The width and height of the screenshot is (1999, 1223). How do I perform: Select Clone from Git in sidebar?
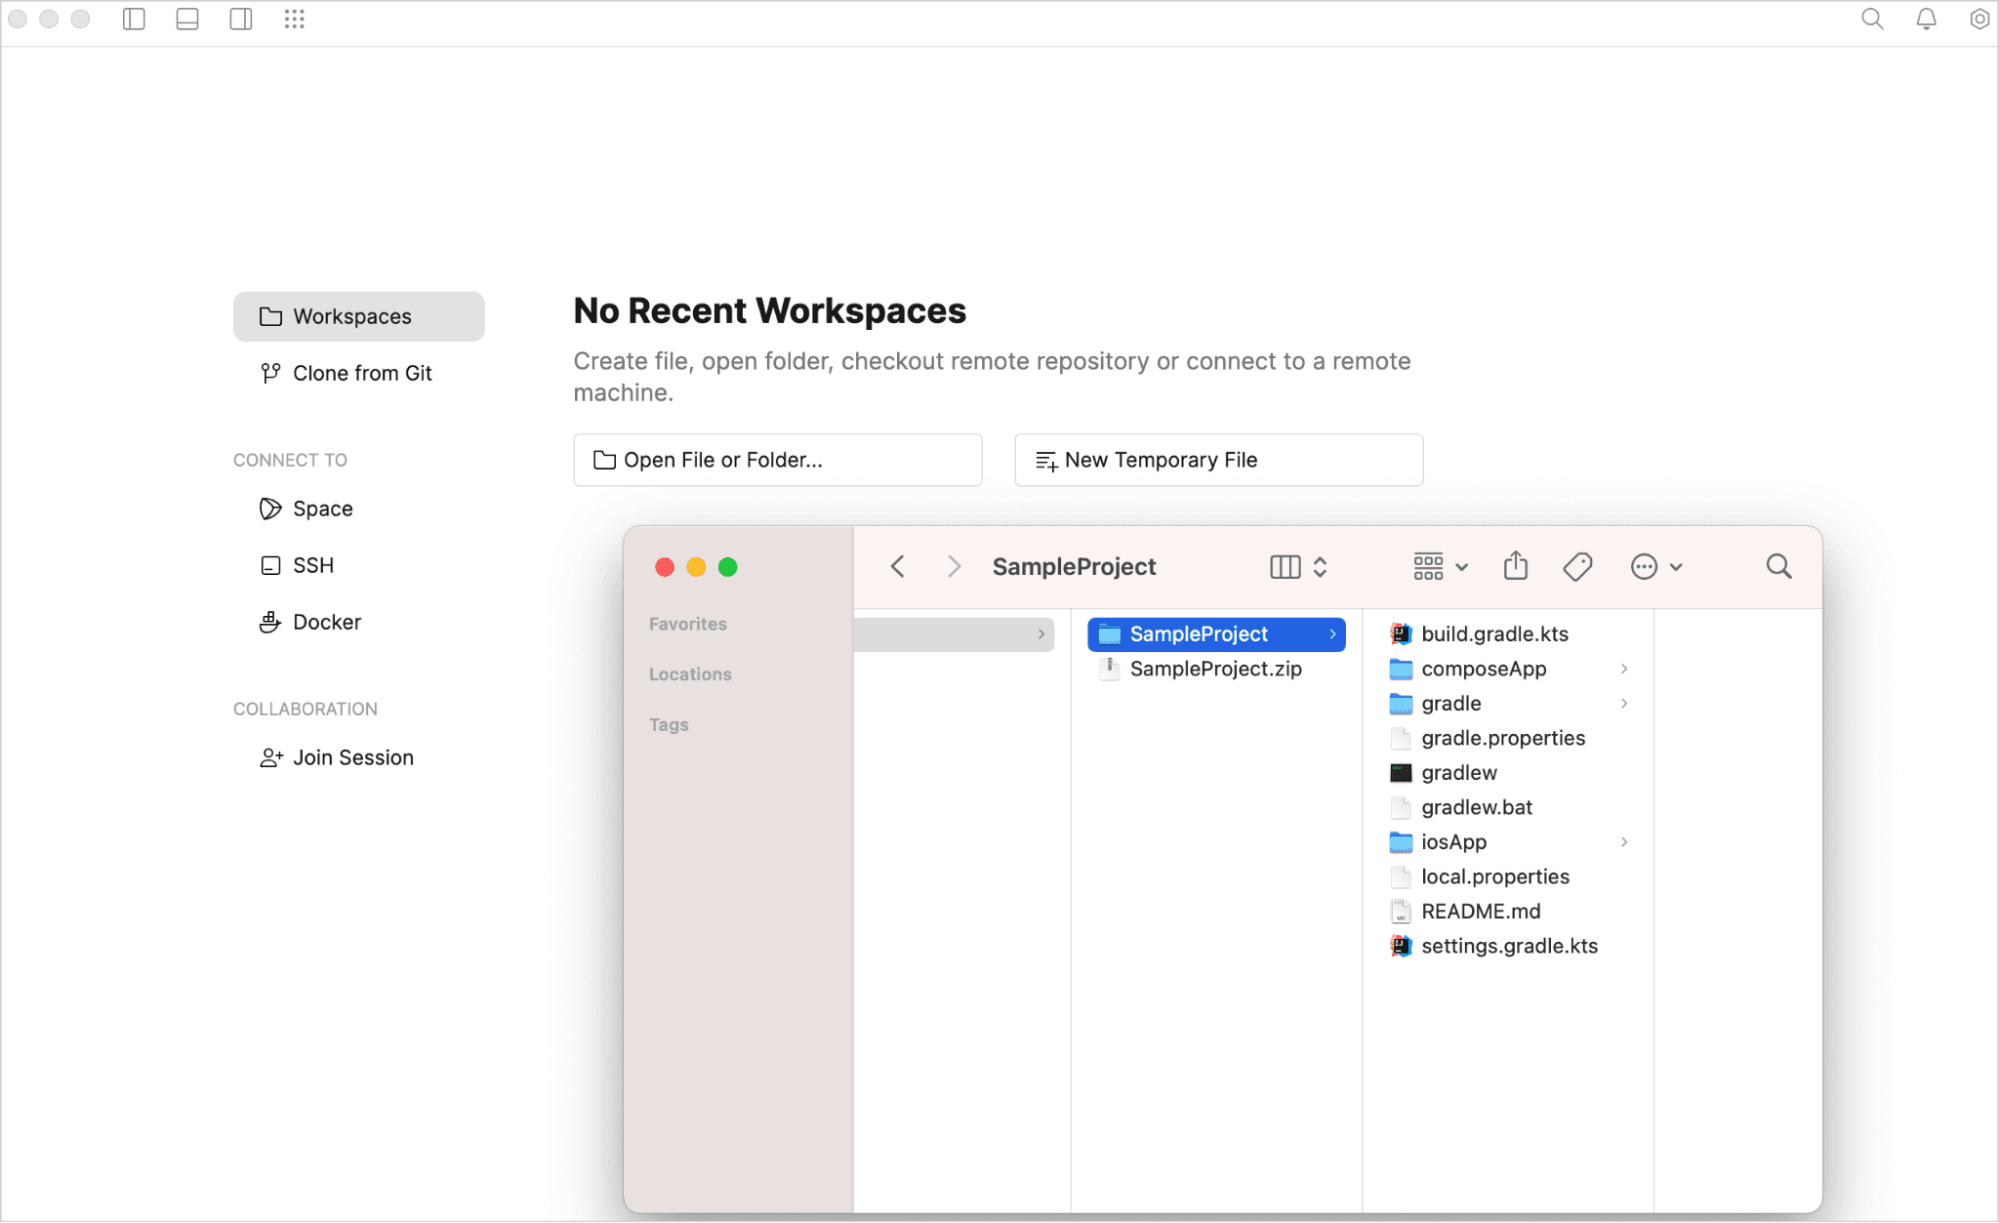(x=361, y=373)
